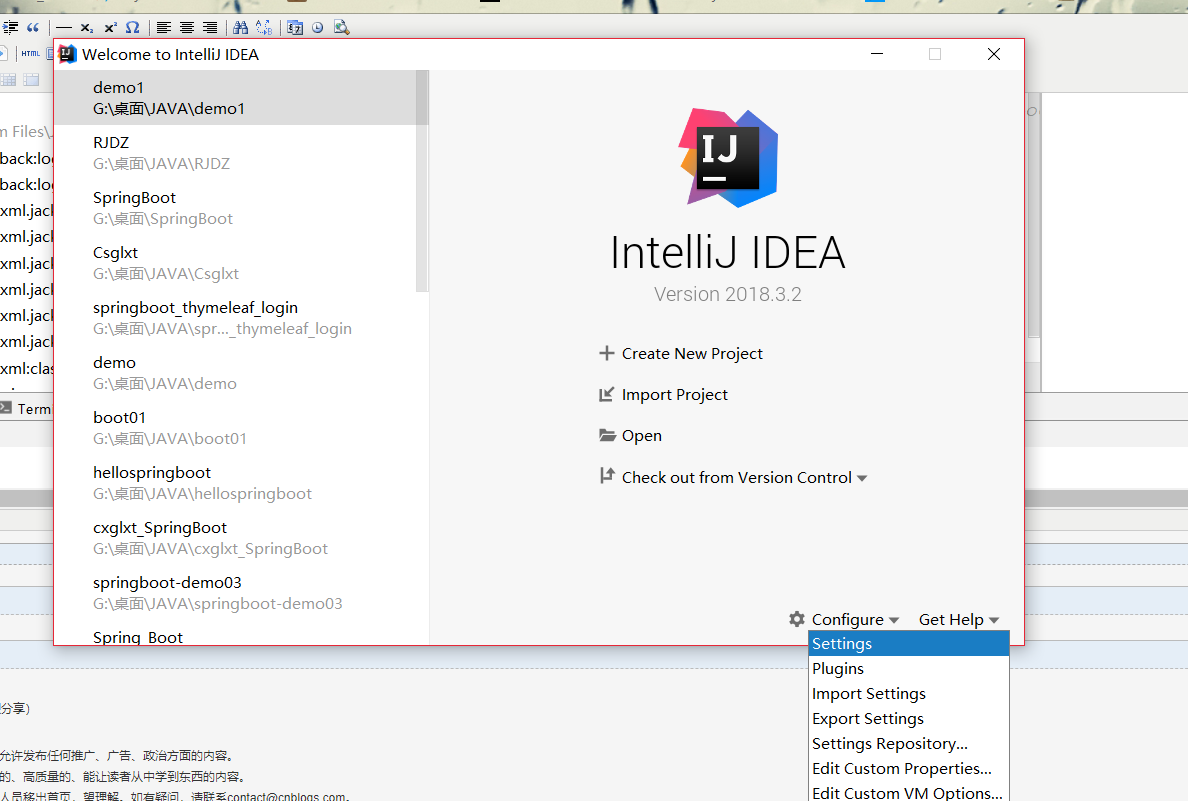
Task: Open Edit Custom VM Options... menu entry
Action: (909, 792)
